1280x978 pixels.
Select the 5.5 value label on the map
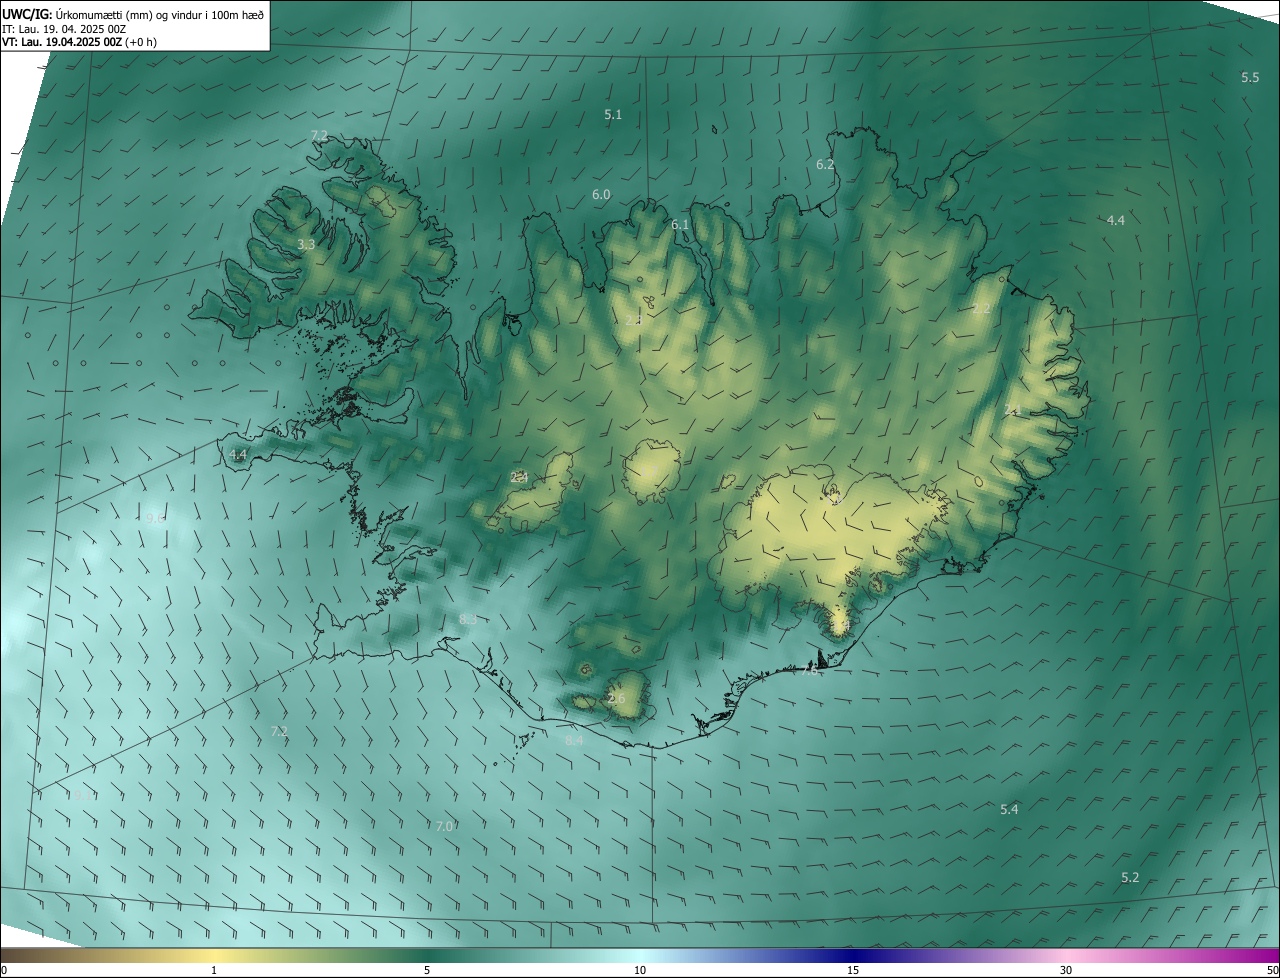coord(1250,77)
